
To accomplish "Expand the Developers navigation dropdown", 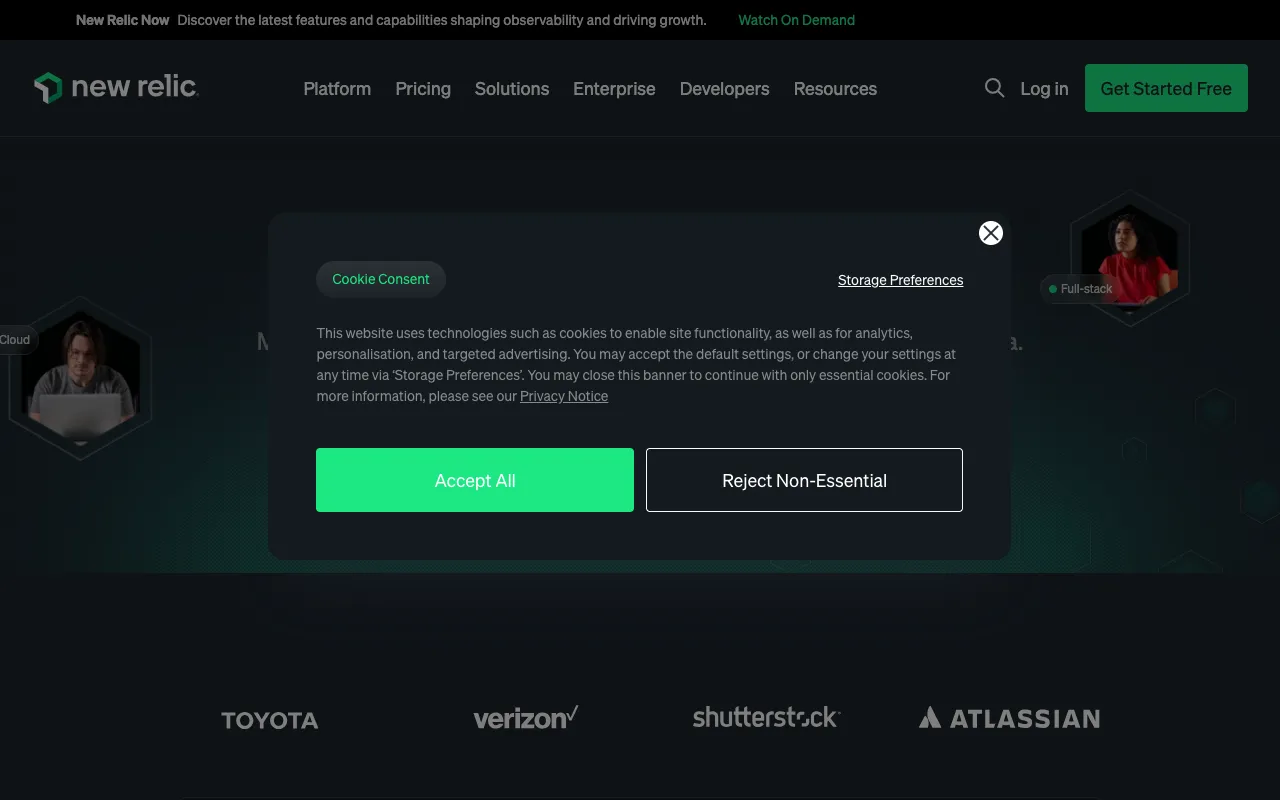I will tap(724, 89).
